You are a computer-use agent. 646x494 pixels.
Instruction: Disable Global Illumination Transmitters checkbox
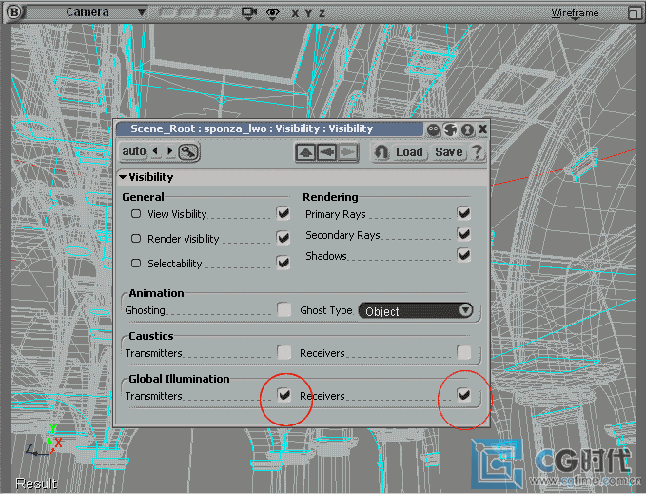pyautogui.click(x=285, y=396)
